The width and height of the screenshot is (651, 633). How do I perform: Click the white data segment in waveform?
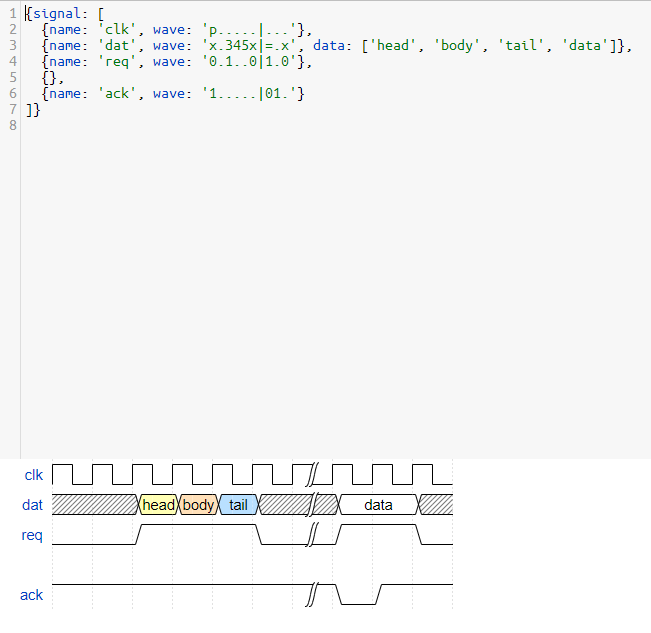coord(378,505)
